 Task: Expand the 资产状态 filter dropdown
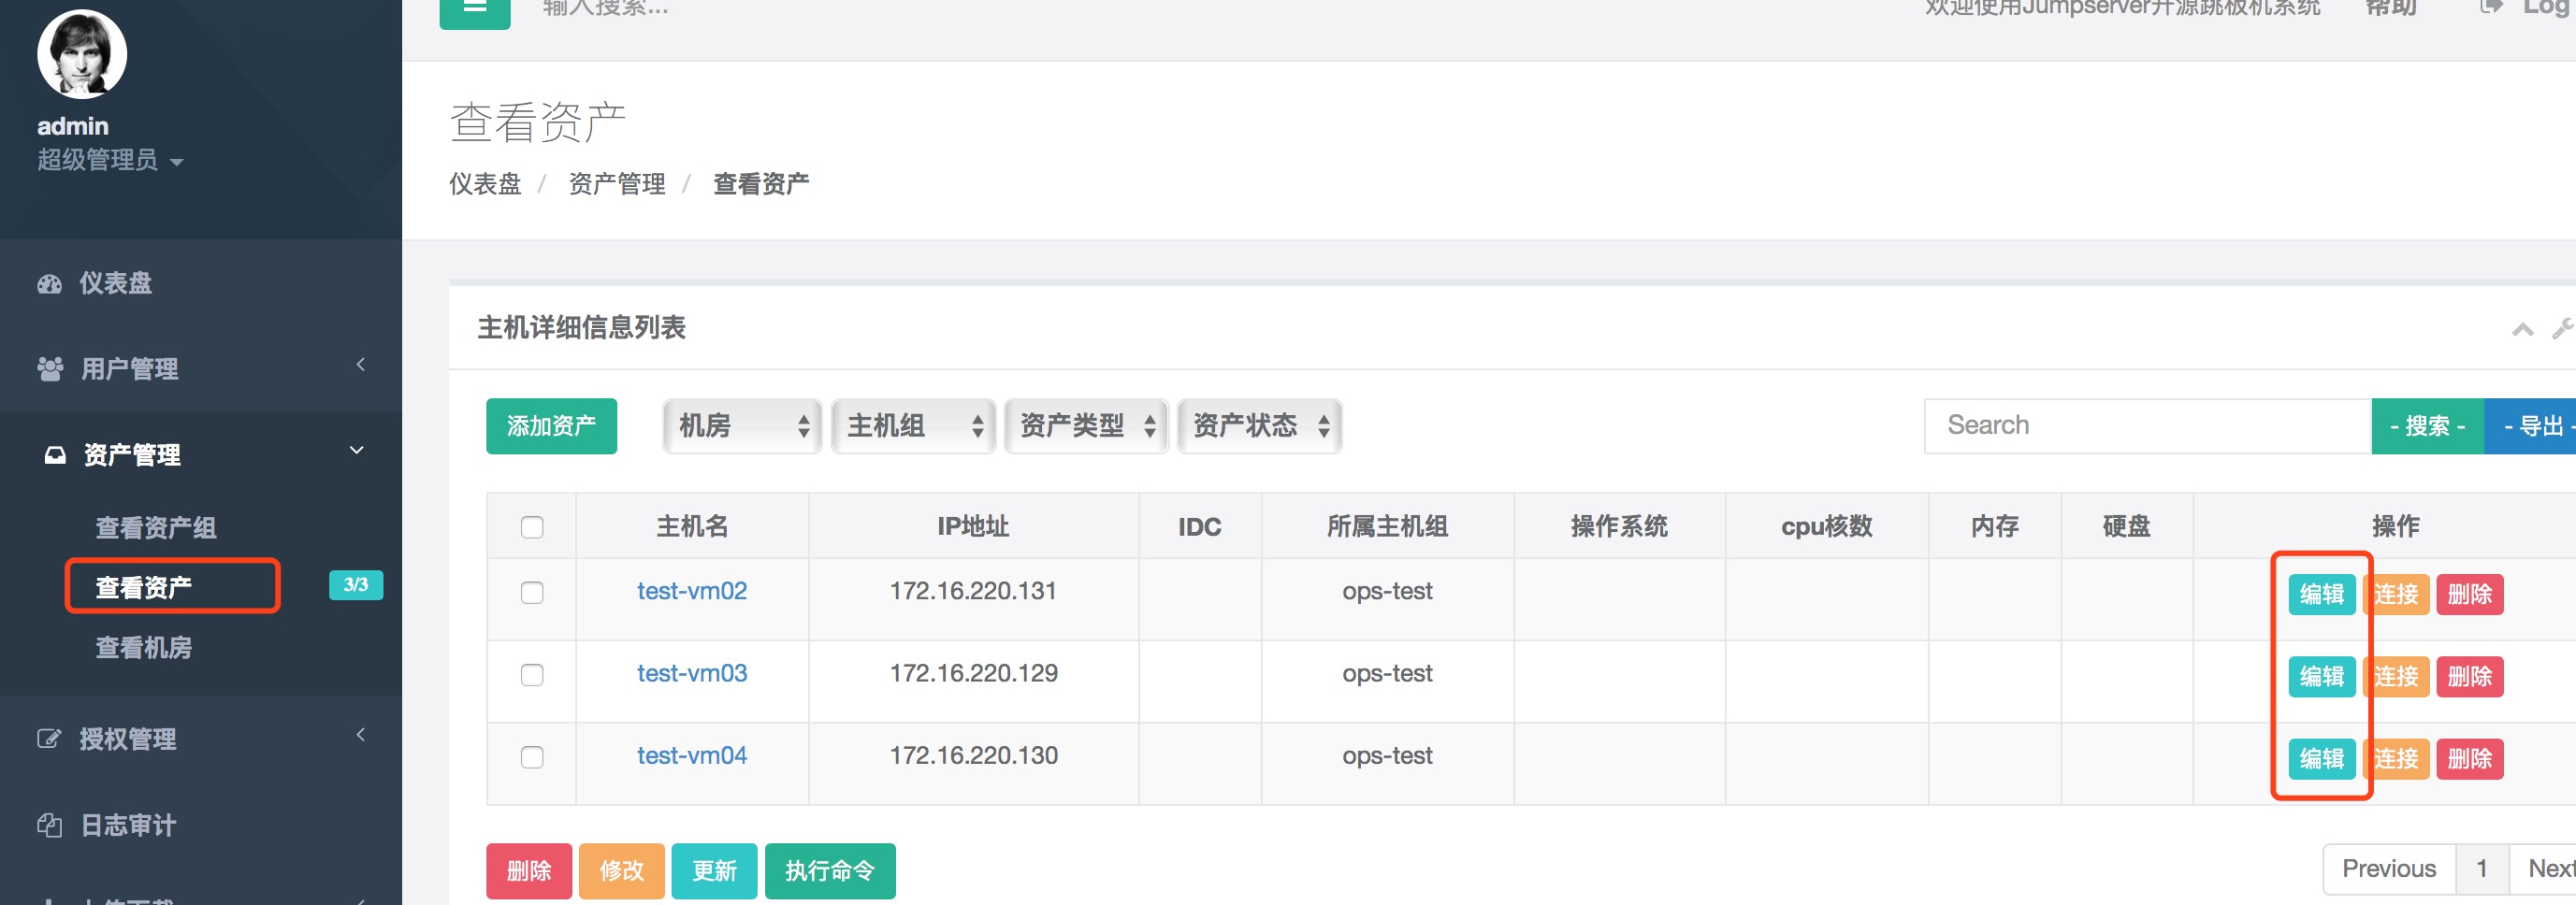pos(1259,426)
